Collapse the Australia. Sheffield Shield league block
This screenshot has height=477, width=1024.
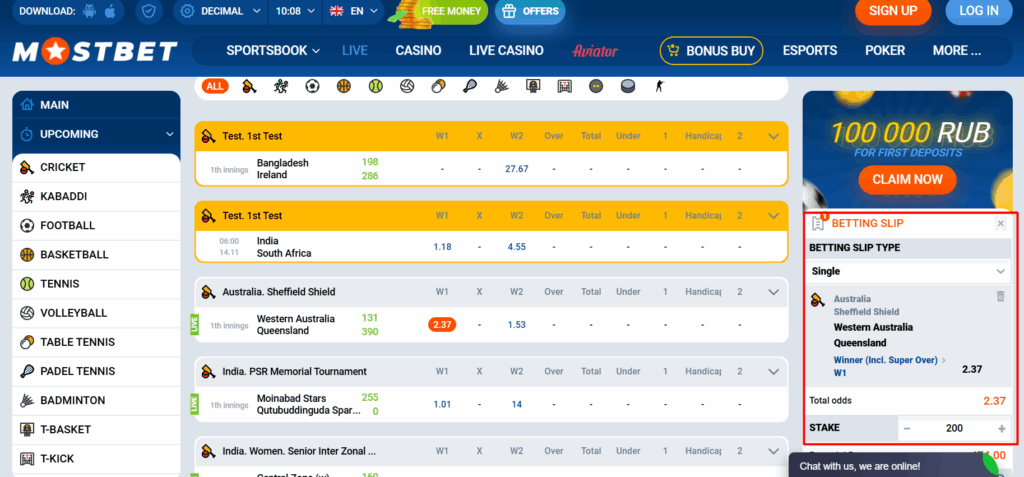click(x=774, y=292)
